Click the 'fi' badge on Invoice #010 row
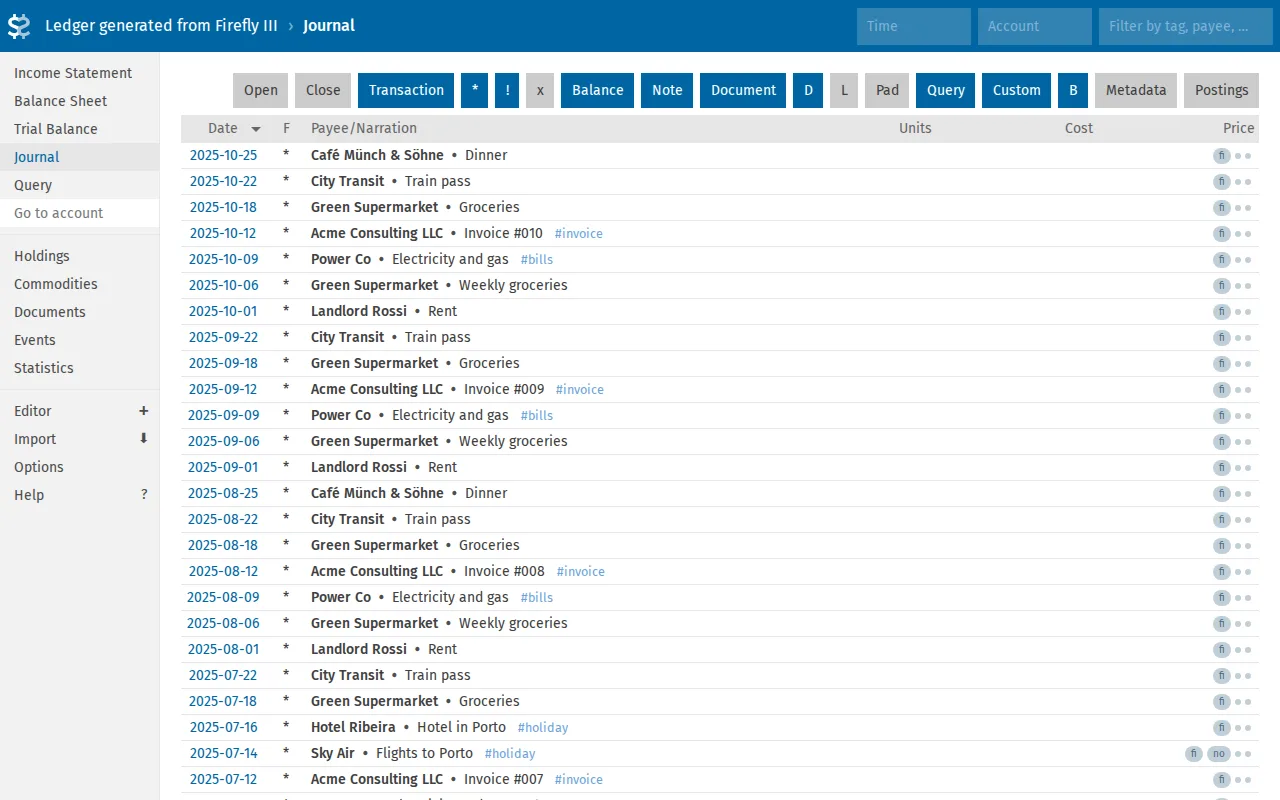The image size is (1280, 800). (1221, 234)
